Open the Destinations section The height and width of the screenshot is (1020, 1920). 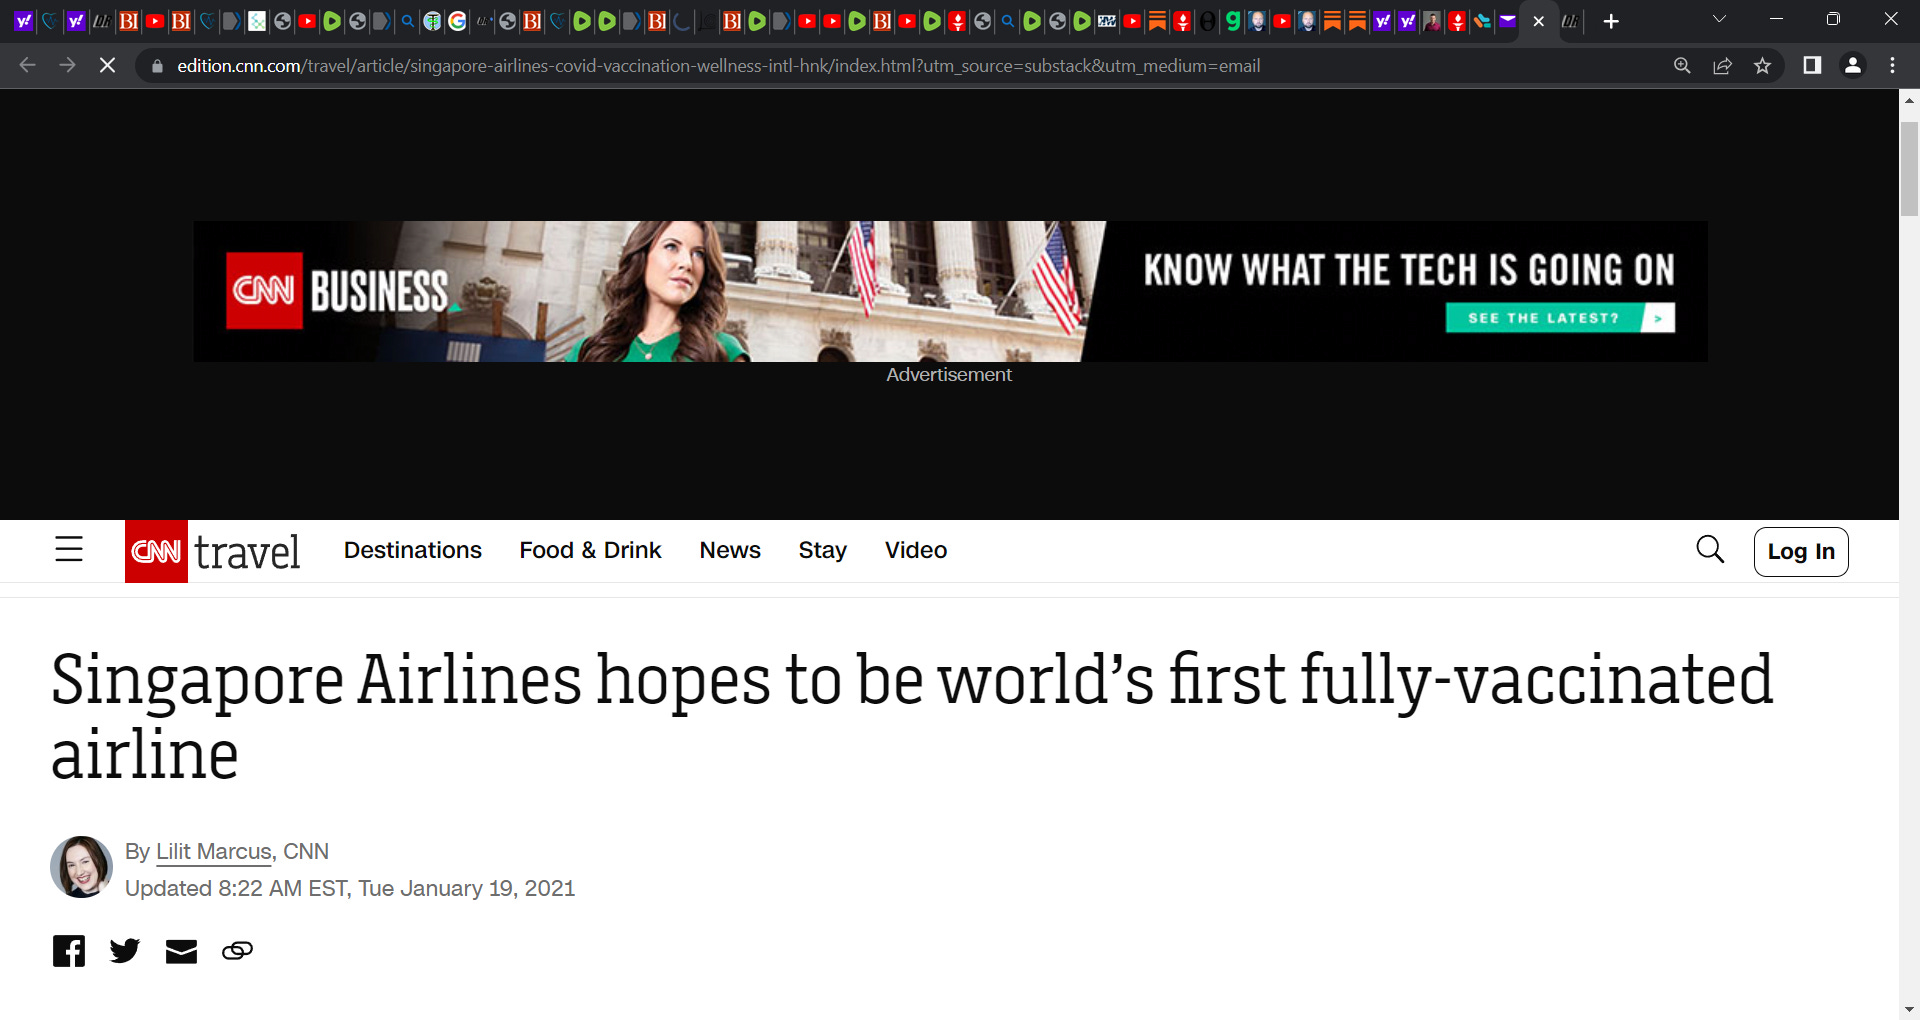[413, 550]
